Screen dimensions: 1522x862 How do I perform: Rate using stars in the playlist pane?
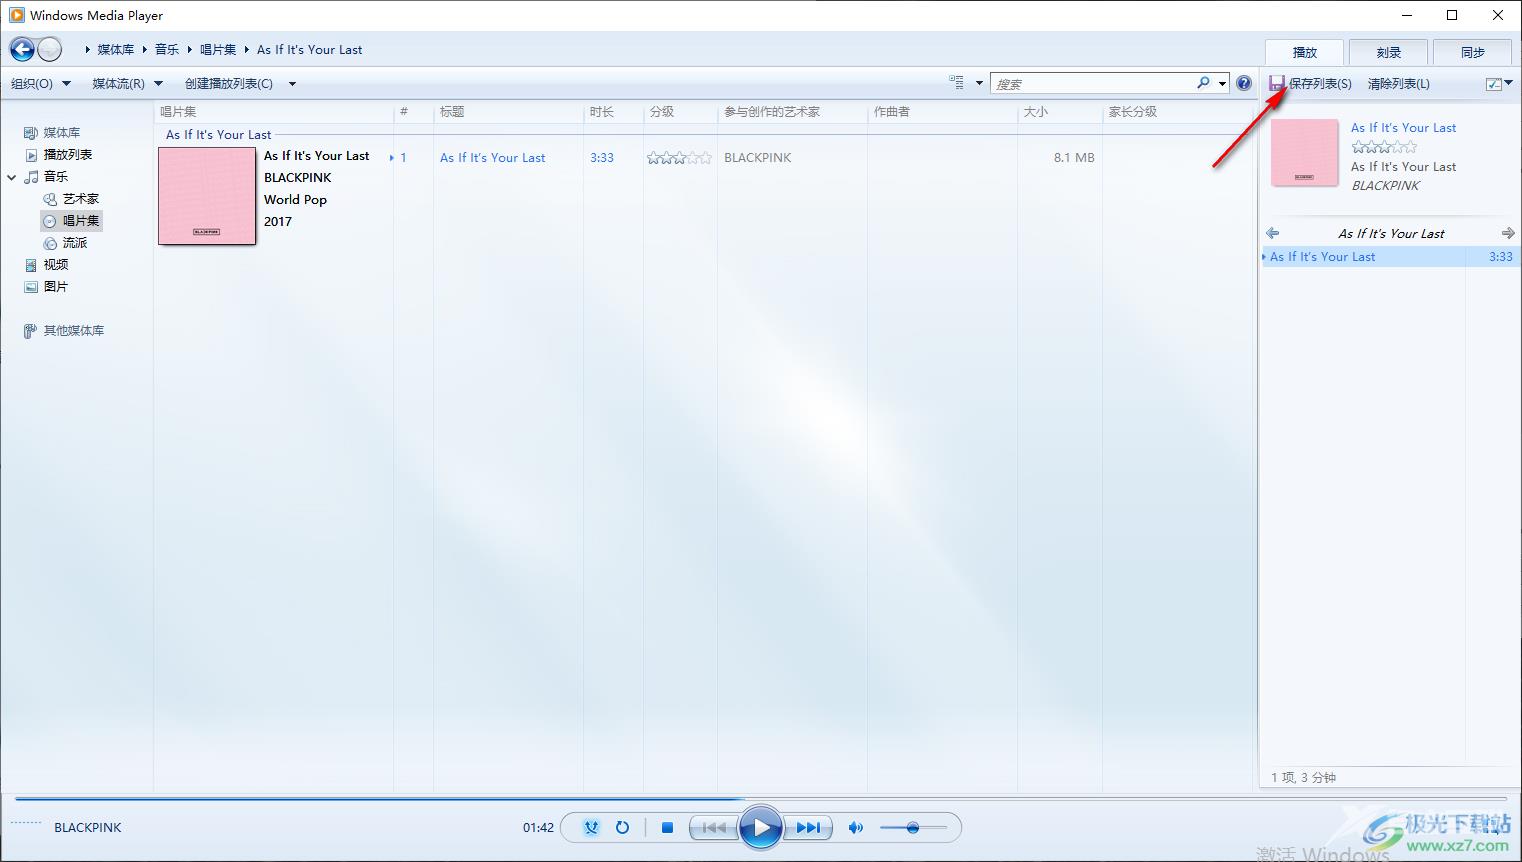[1384, 146]
